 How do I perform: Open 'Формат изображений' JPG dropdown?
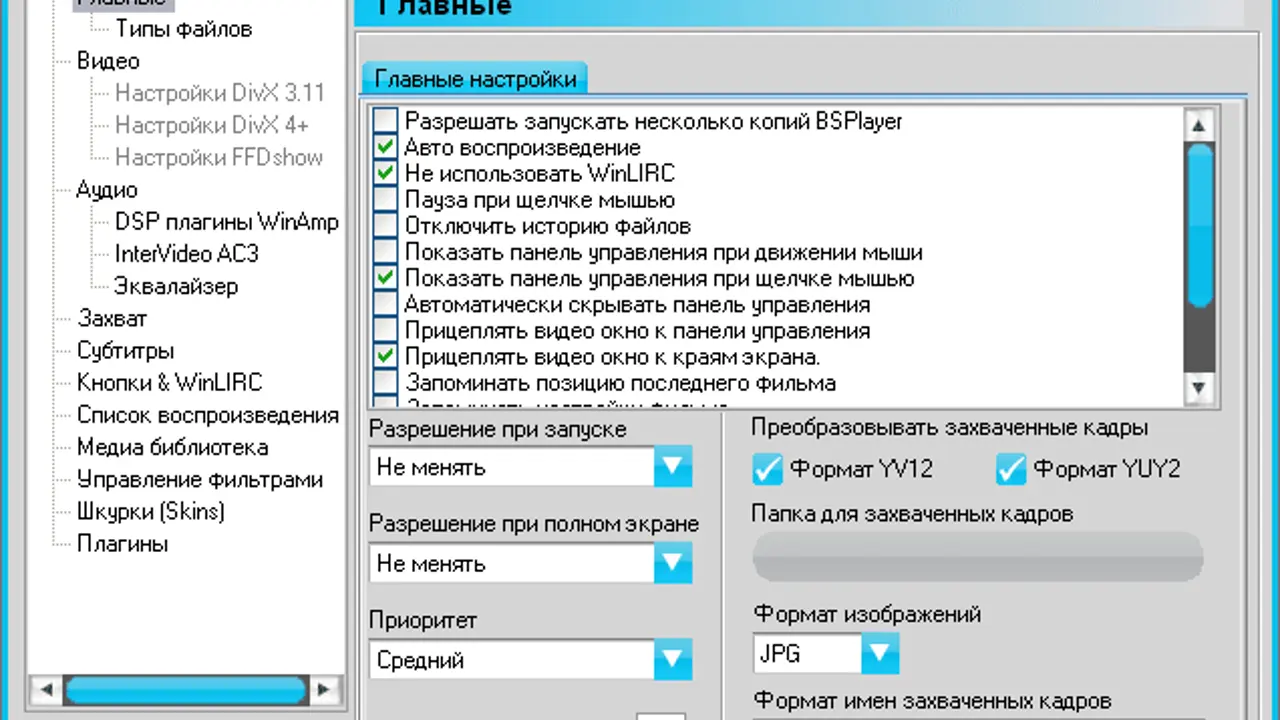[x=878, y=654]
